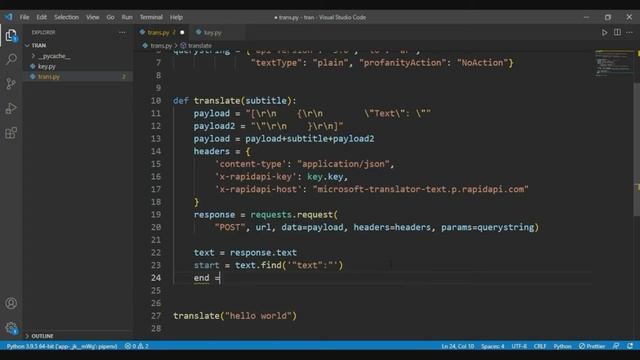The image size is (640, 360).
Task: Click 'text = response.text' code line
Action: [245, 252]
